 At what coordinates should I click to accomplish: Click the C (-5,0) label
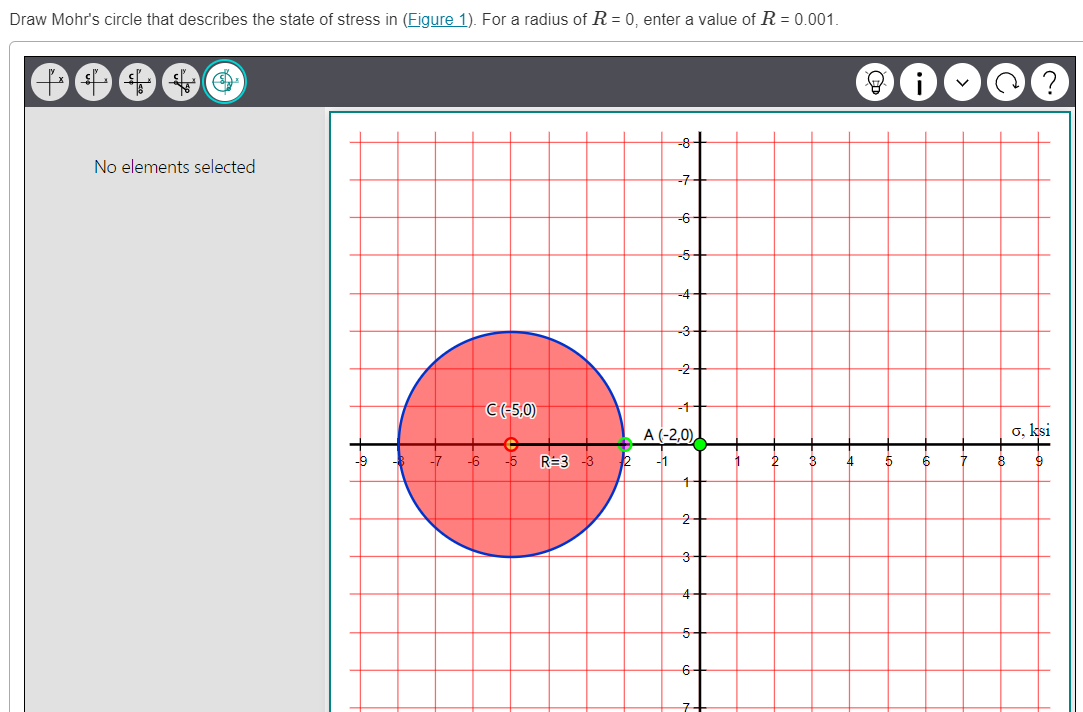coord(511,410)
